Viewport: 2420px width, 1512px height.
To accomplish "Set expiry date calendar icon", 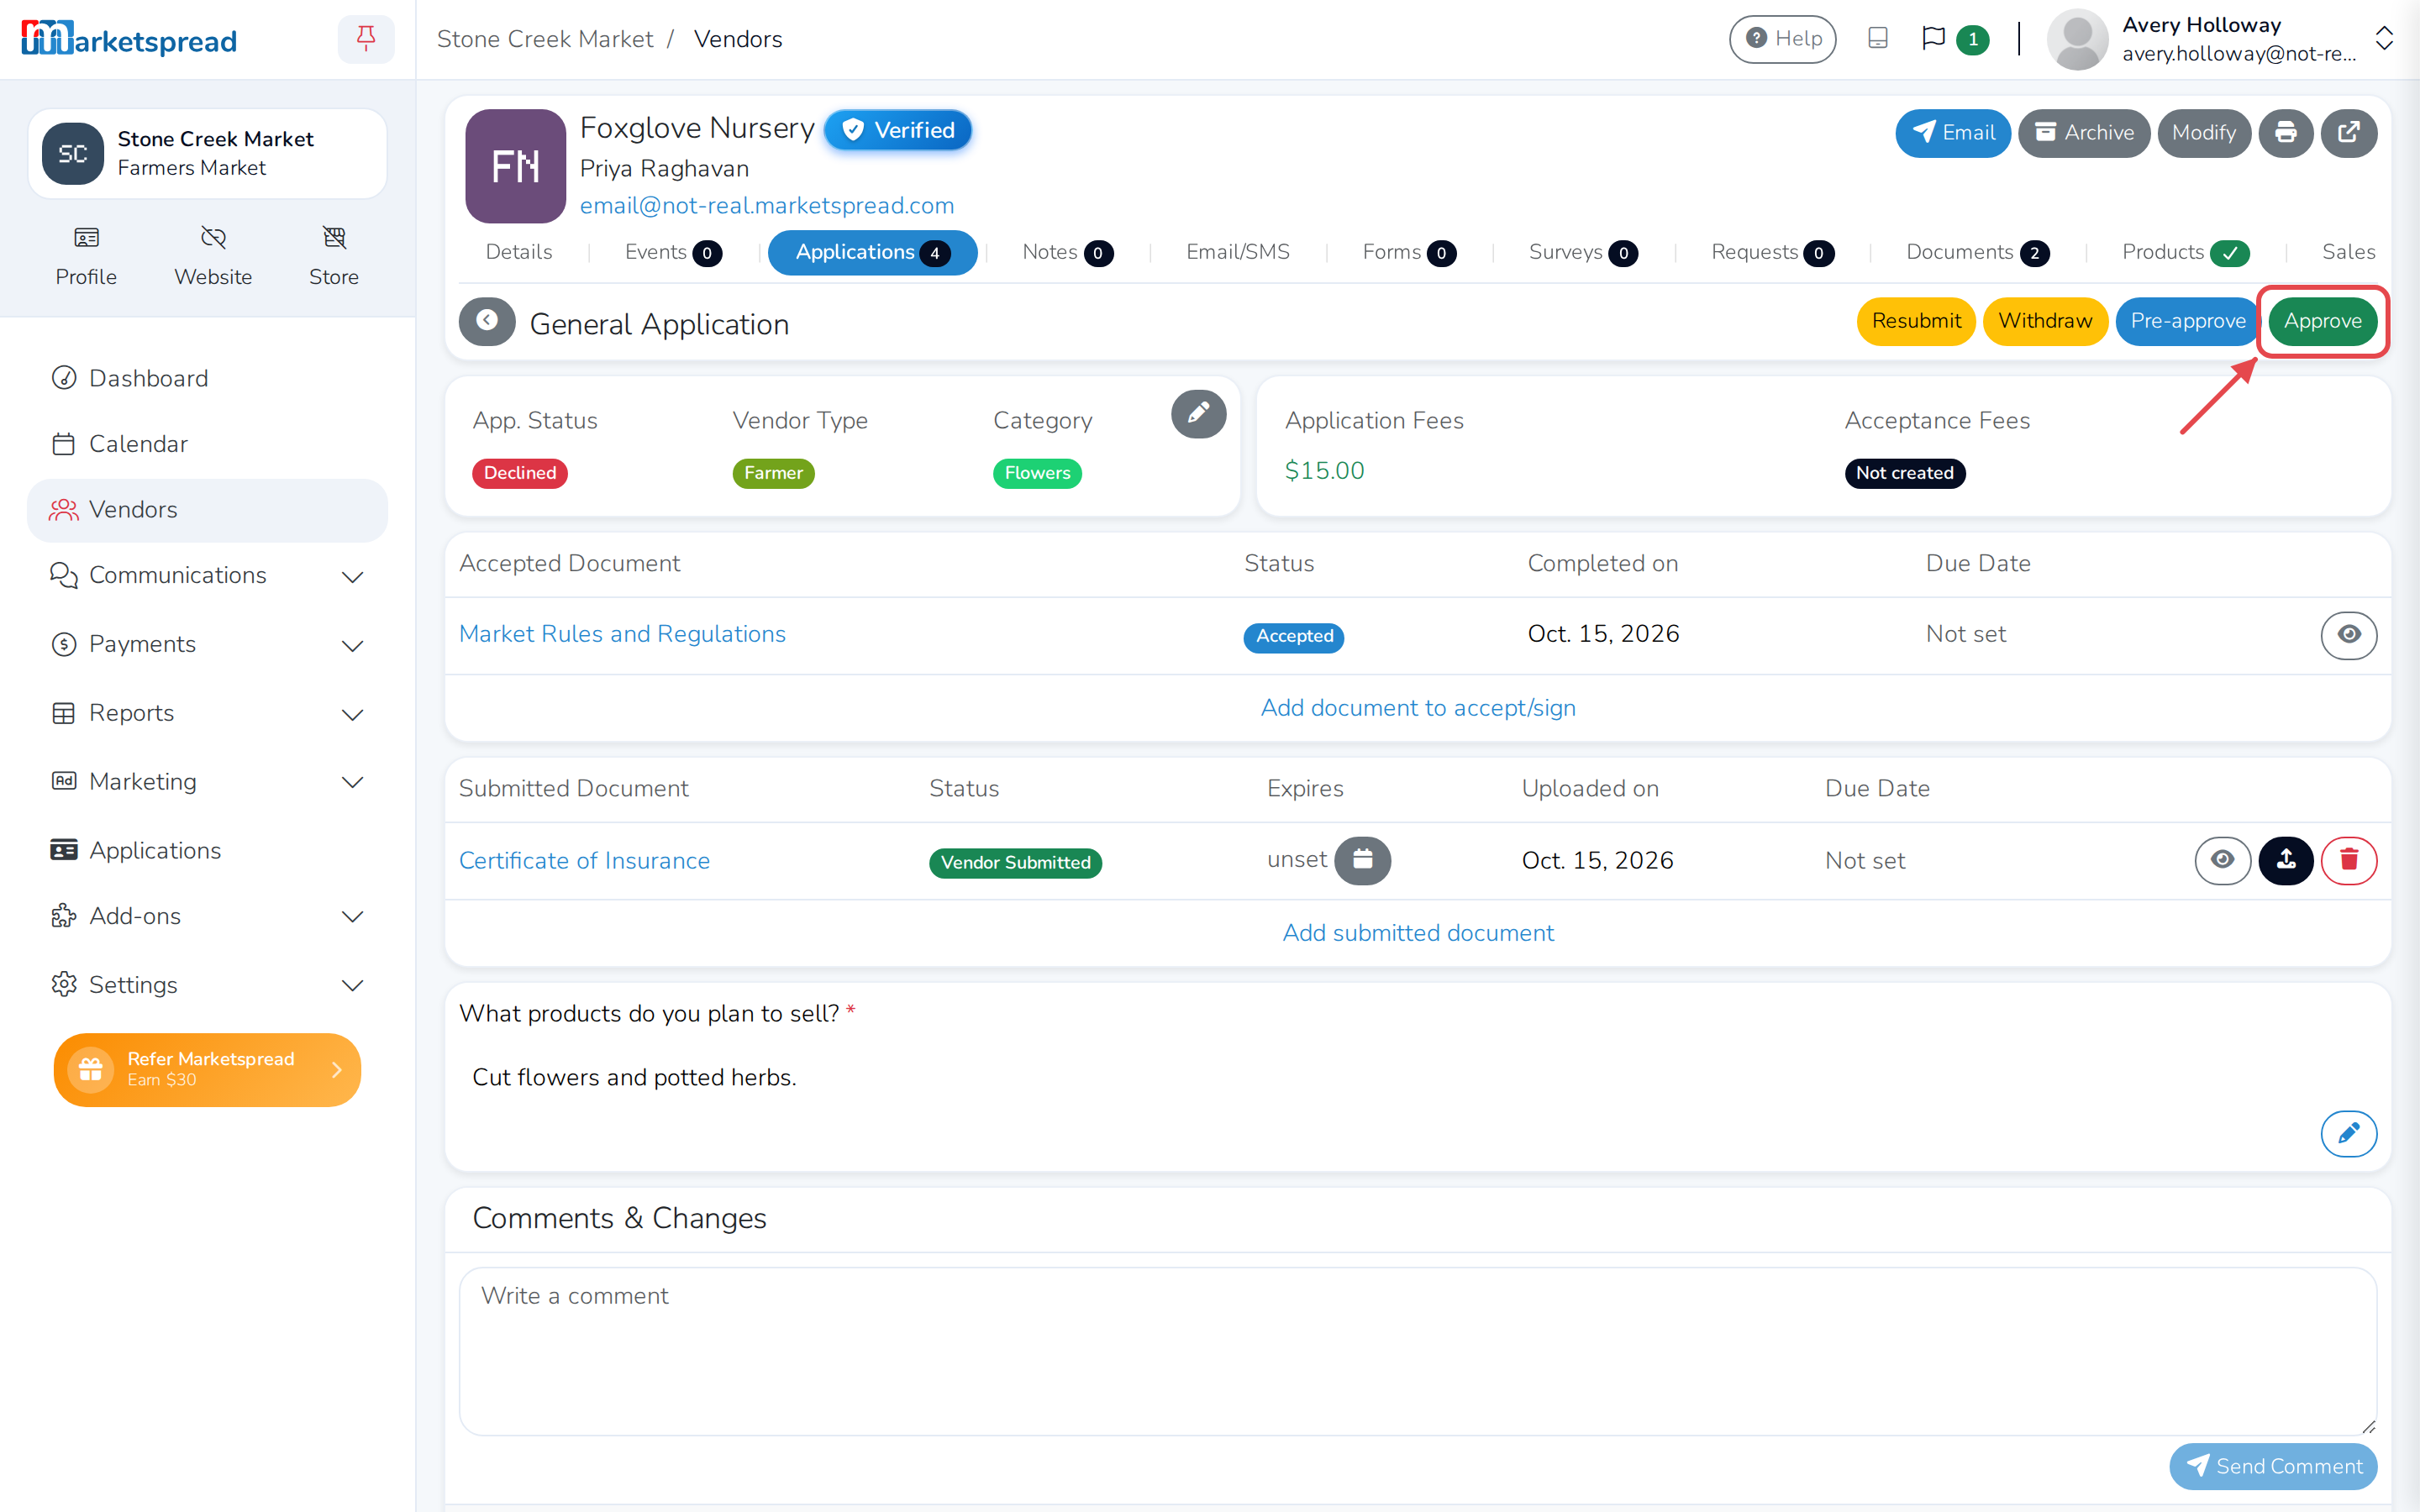I will coord(1363,860).
